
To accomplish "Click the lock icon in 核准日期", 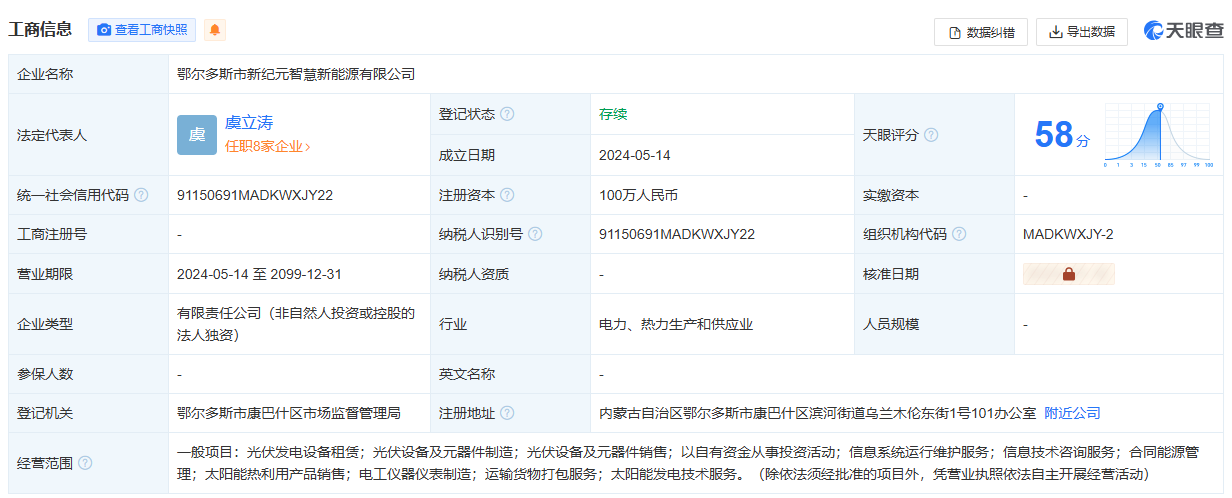I will click(x=1068, y=274).
